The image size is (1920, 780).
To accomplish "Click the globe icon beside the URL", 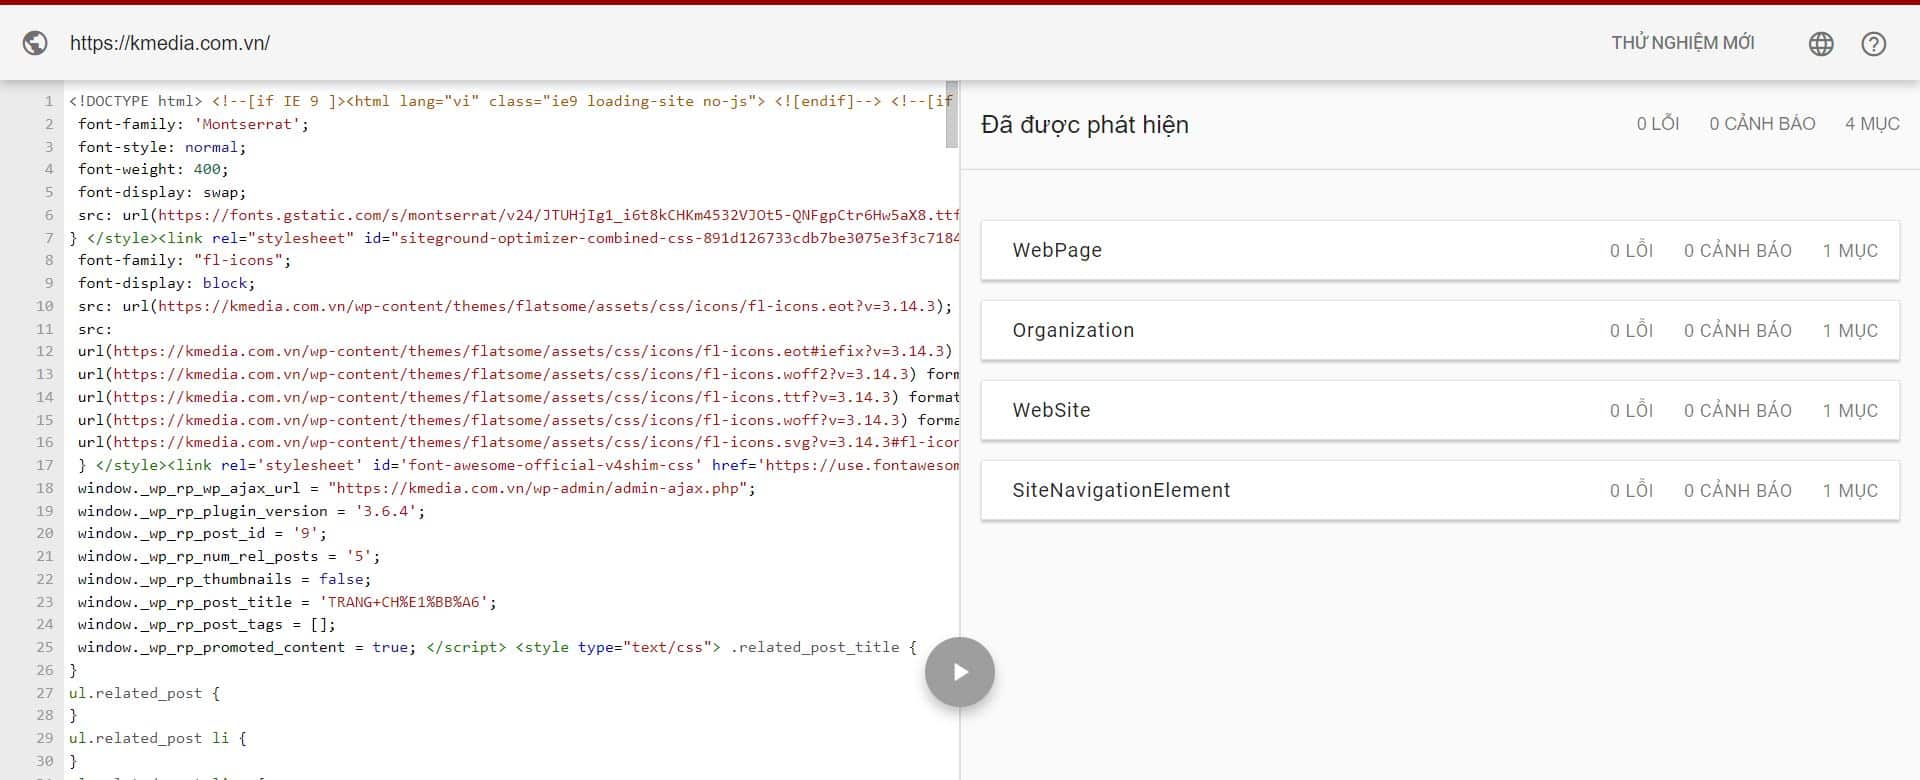I will pyautogui.click(x=35, y=43).
